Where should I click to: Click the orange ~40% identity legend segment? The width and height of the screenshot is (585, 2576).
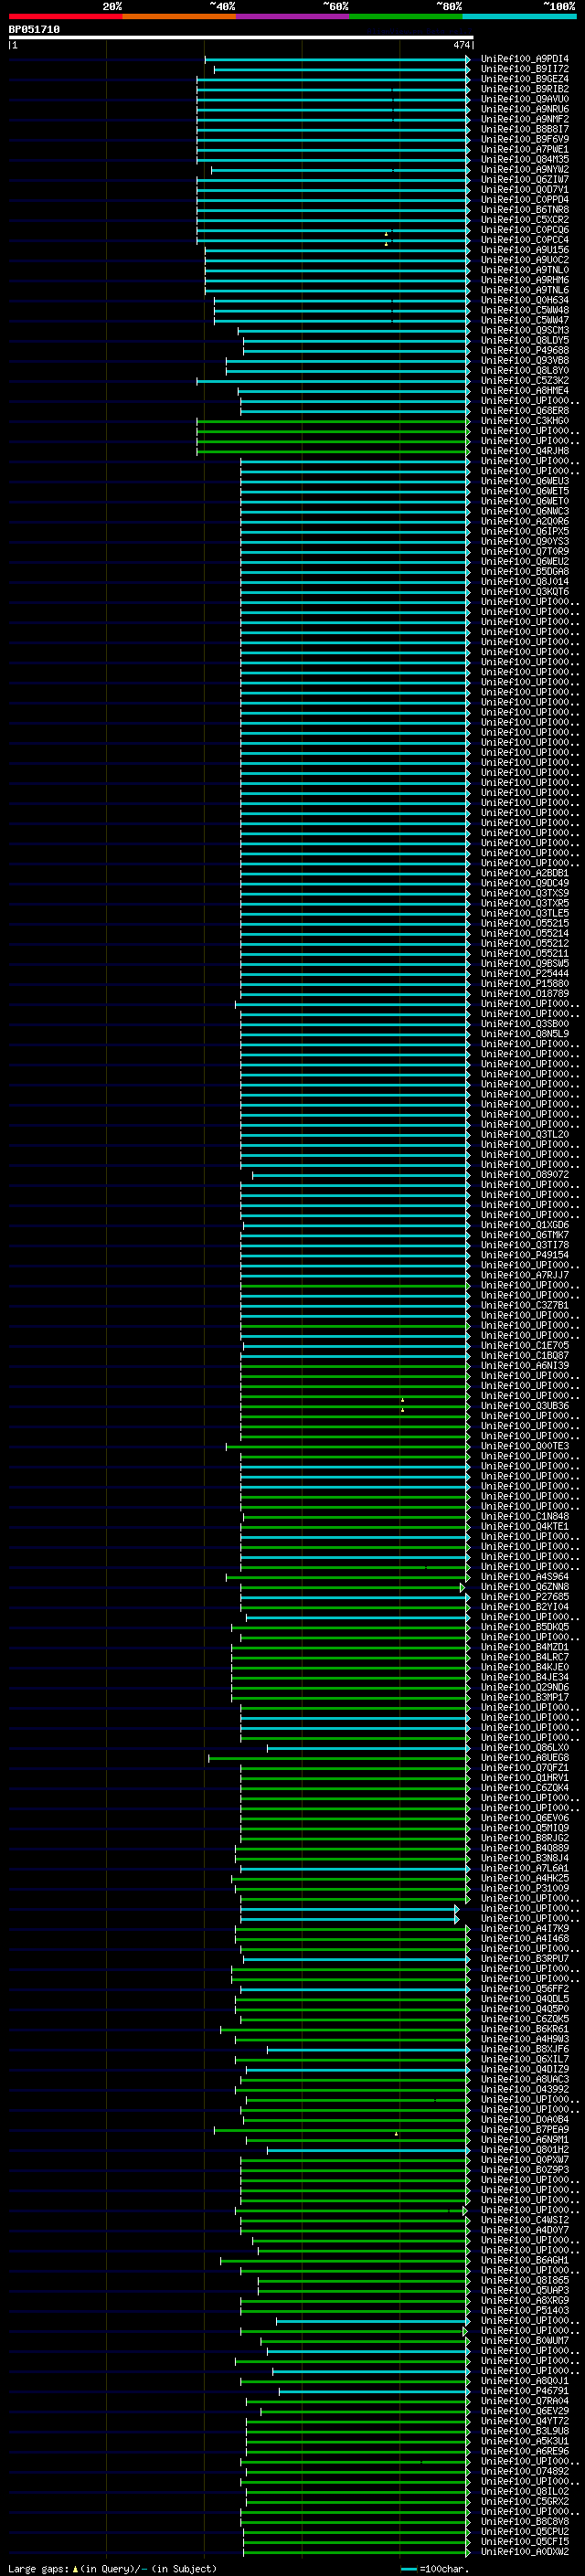179,17
